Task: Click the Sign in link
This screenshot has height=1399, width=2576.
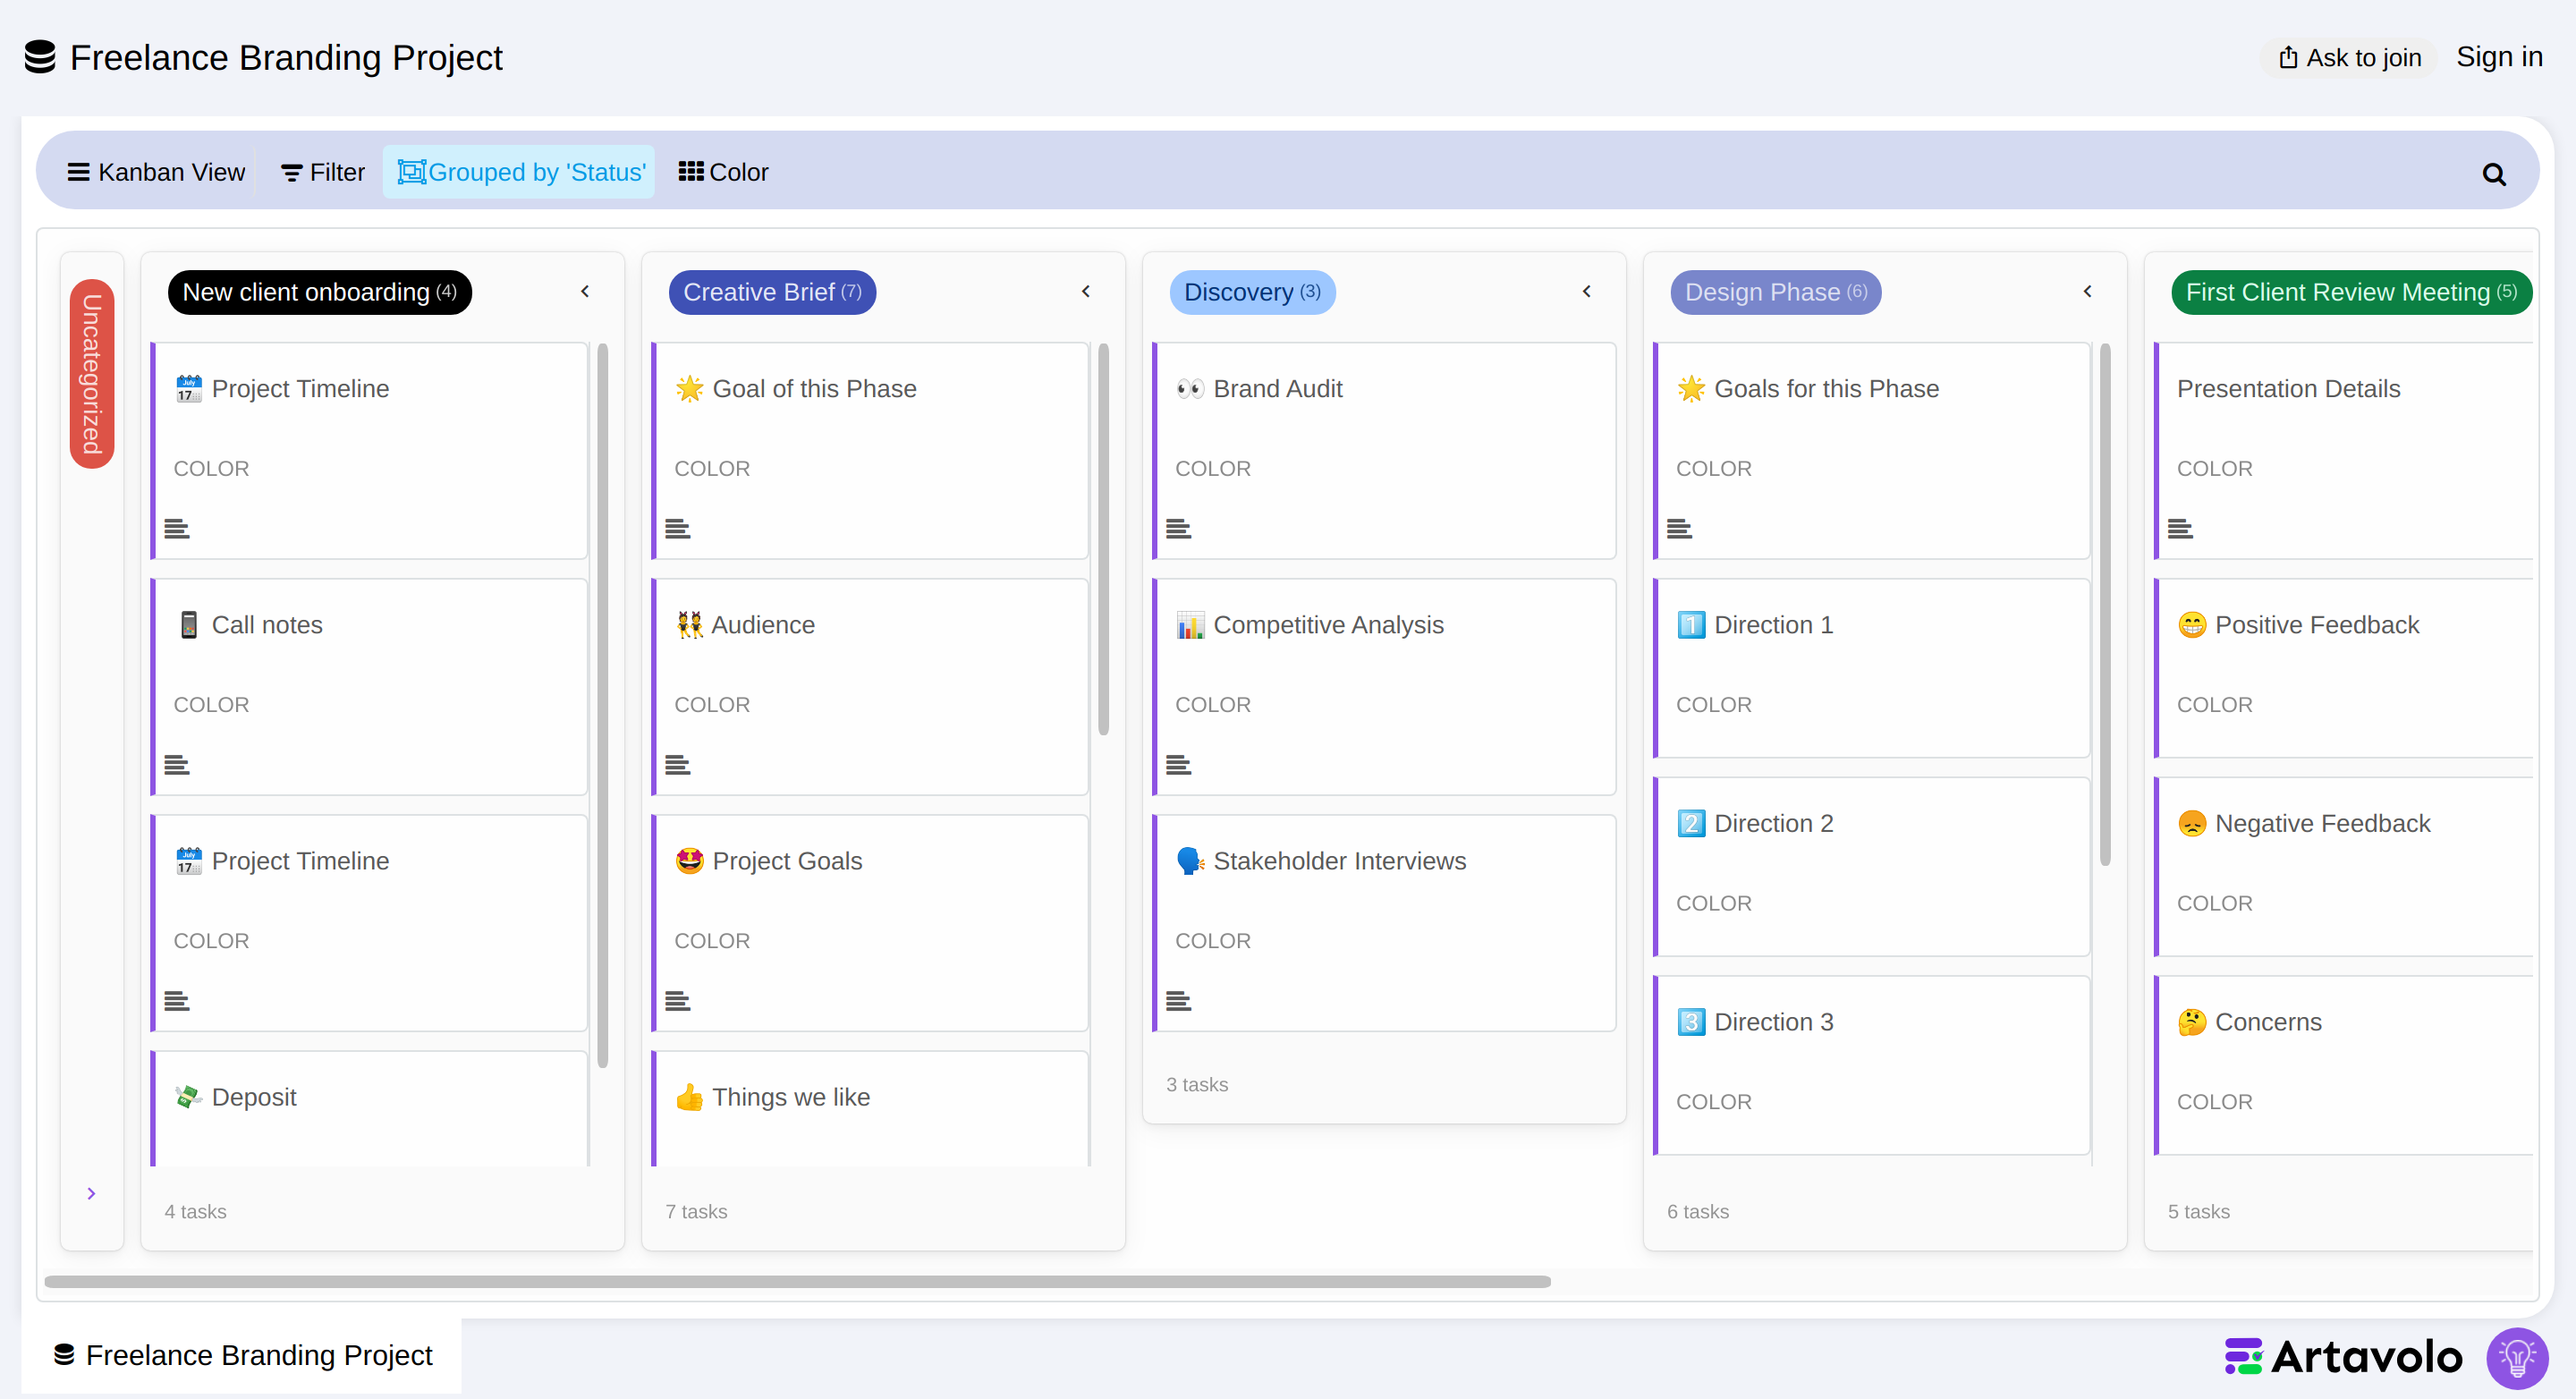Action: click(2499, 57)
